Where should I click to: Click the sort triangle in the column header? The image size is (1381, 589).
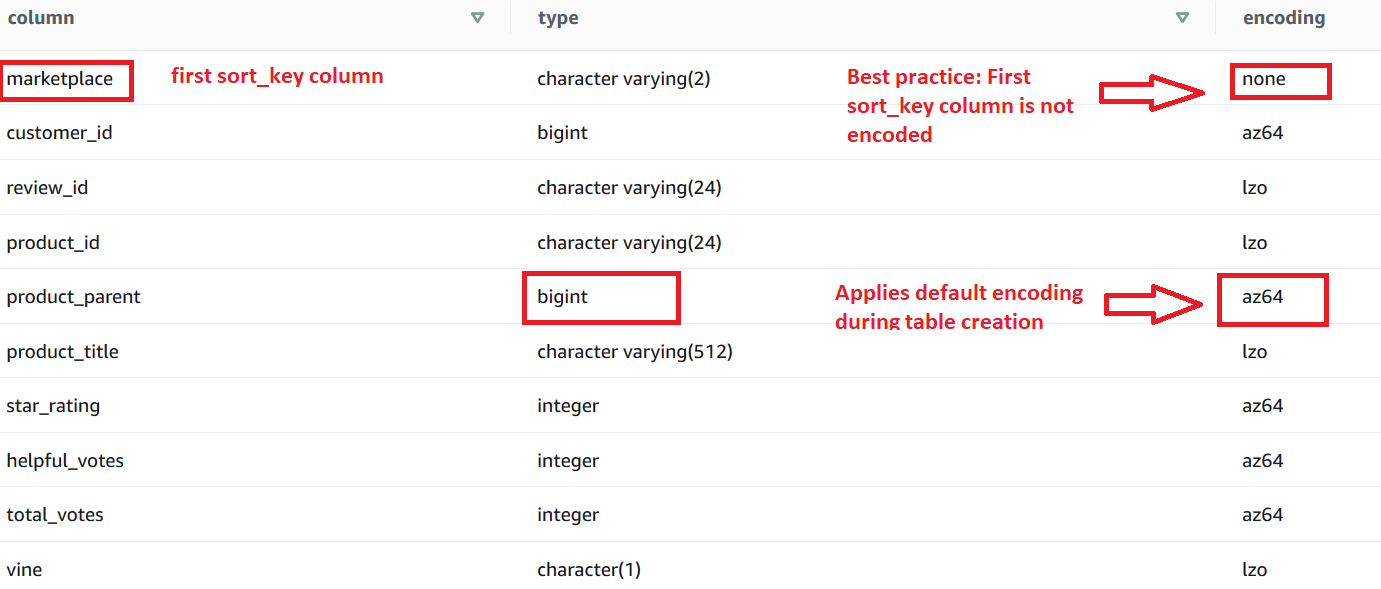coord(477,18)
